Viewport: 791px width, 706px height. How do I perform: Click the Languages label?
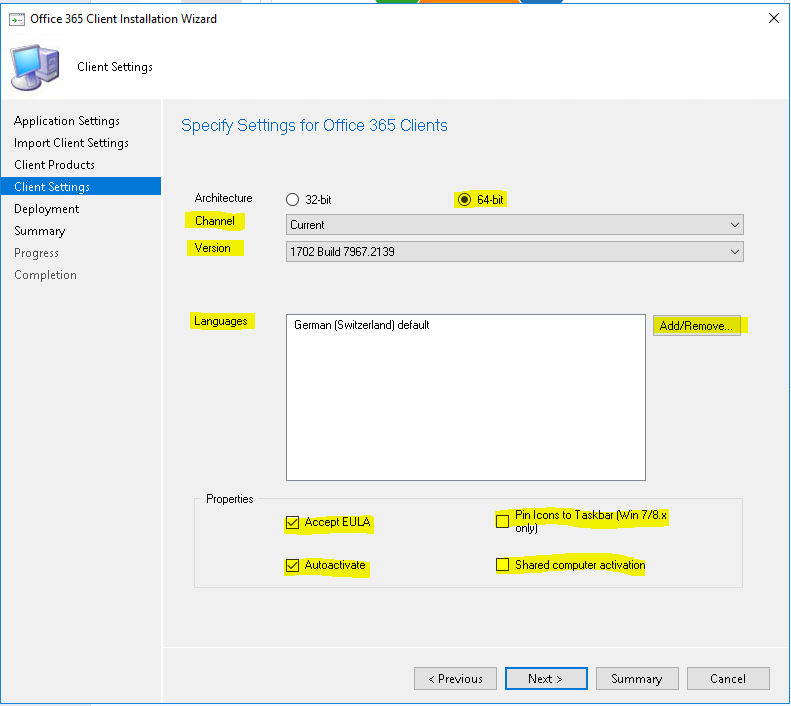click(221, 321)
